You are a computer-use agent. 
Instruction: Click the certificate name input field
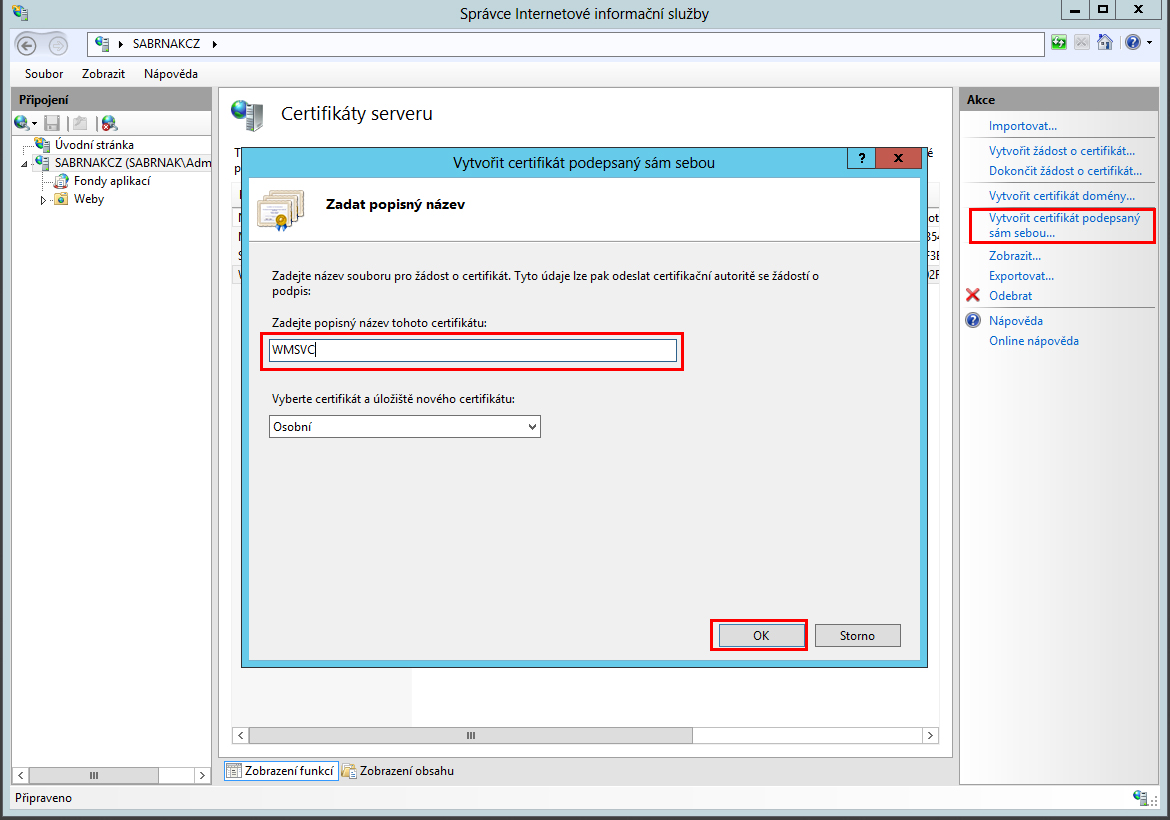(474, 350)
